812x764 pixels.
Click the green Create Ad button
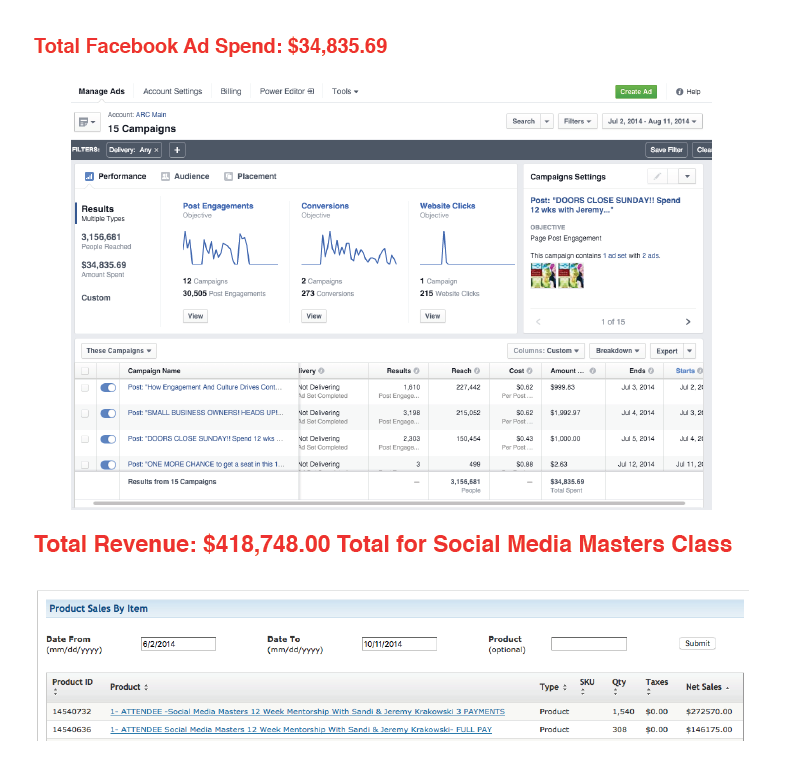coord(636,91)
